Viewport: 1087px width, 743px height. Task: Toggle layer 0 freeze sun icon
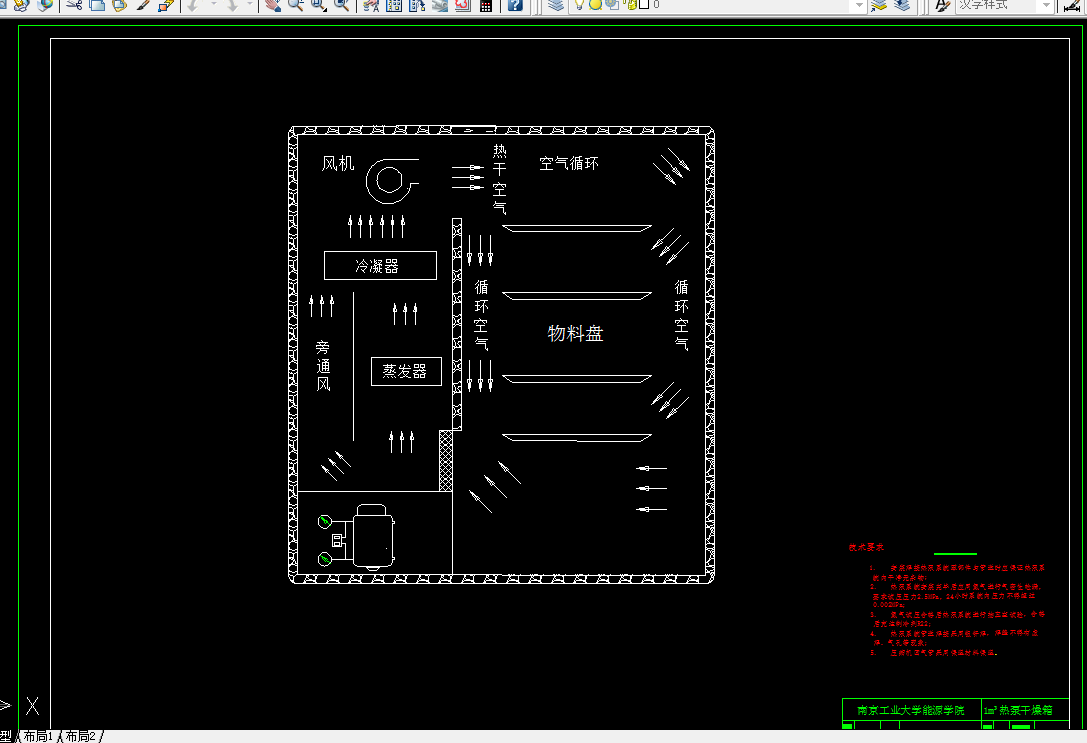(x=595, y=4)
